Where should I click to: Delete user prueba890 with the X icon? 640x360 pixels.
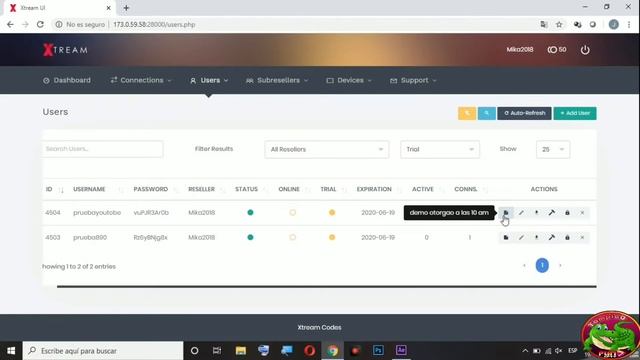pos(582,238)
